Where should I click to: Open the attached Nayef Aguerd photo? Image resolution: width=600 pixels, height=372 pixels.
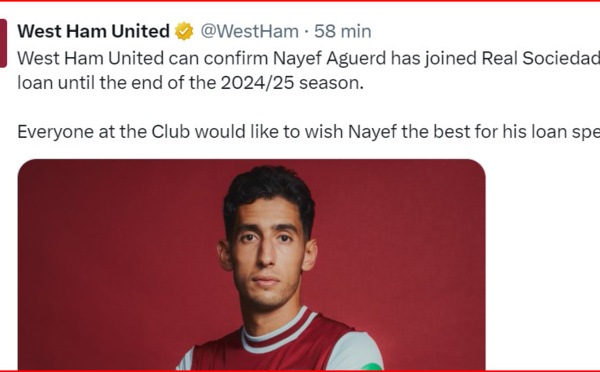[x=251, y=264]
